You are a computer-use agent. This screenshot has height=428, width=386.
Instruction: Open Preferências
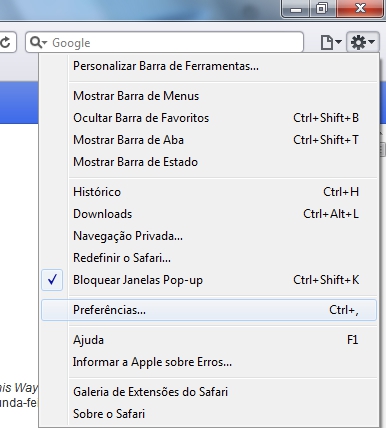click(x=209, y=310)
